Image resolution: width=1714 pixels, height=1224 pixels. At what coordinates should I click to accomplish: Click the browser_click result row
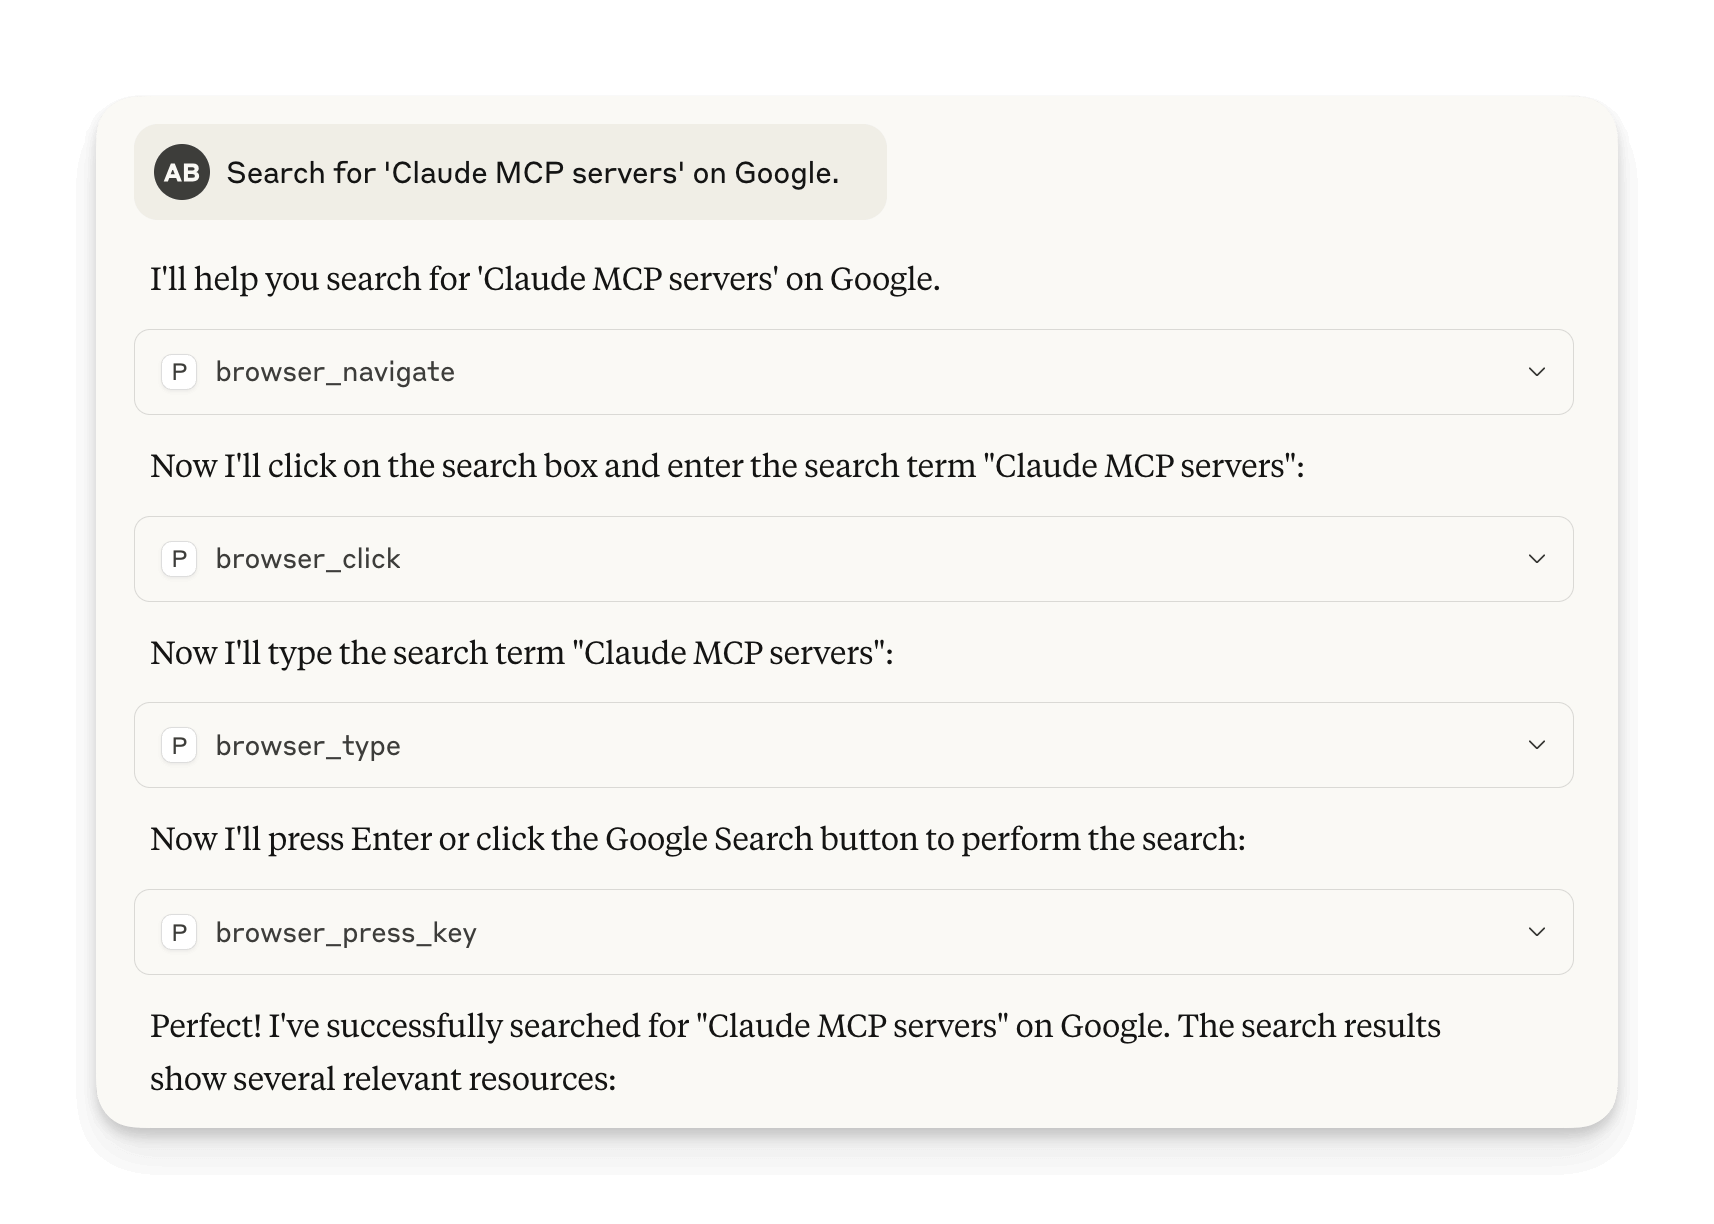coord(855,559)
